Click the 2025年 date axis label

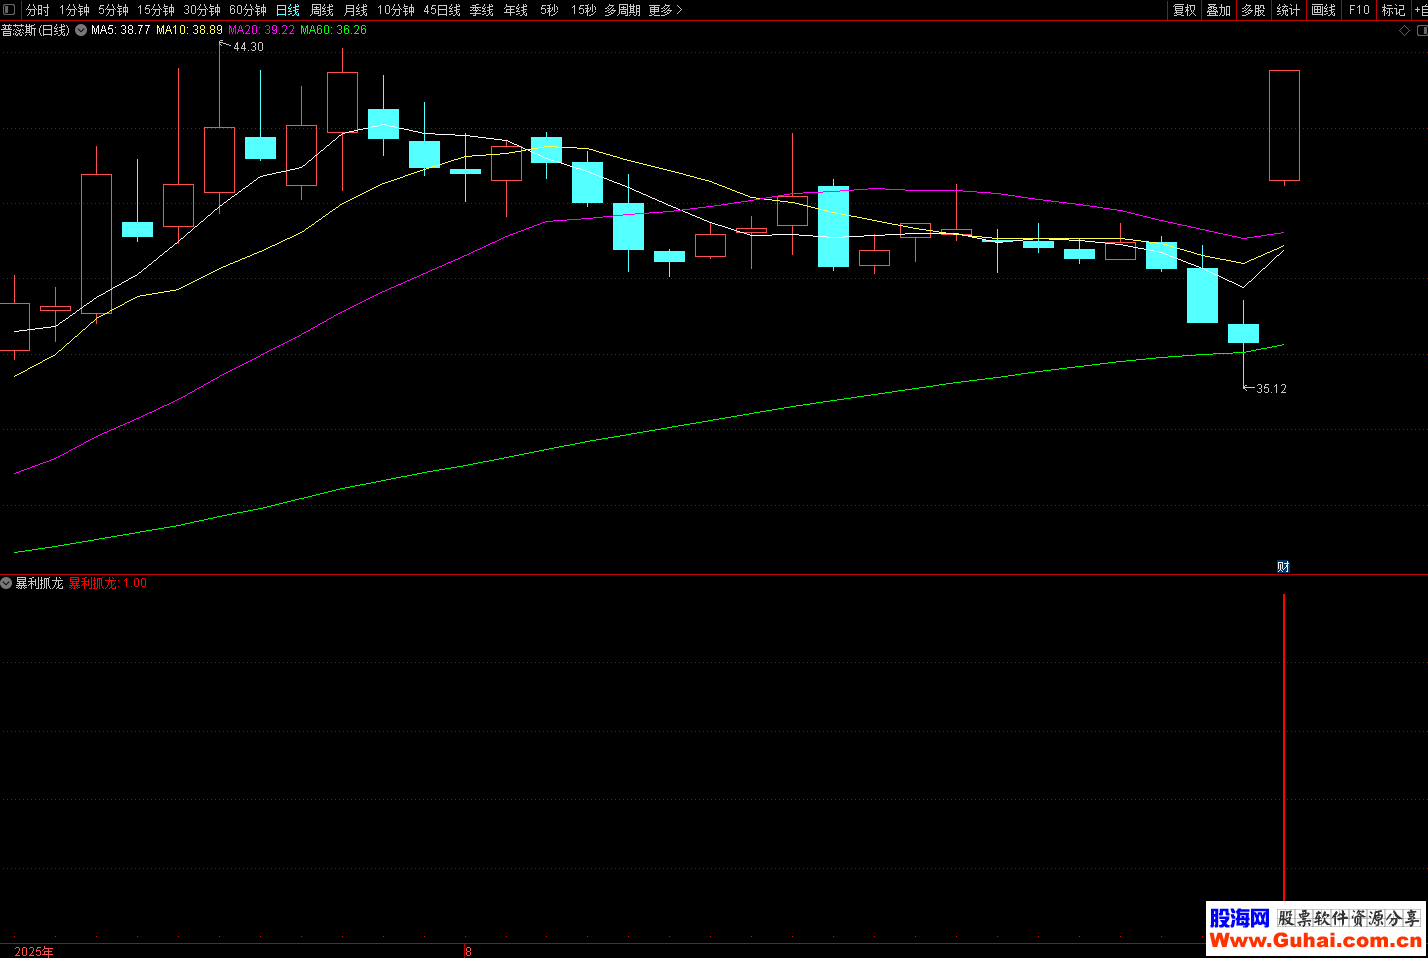[x=34, y=951]
